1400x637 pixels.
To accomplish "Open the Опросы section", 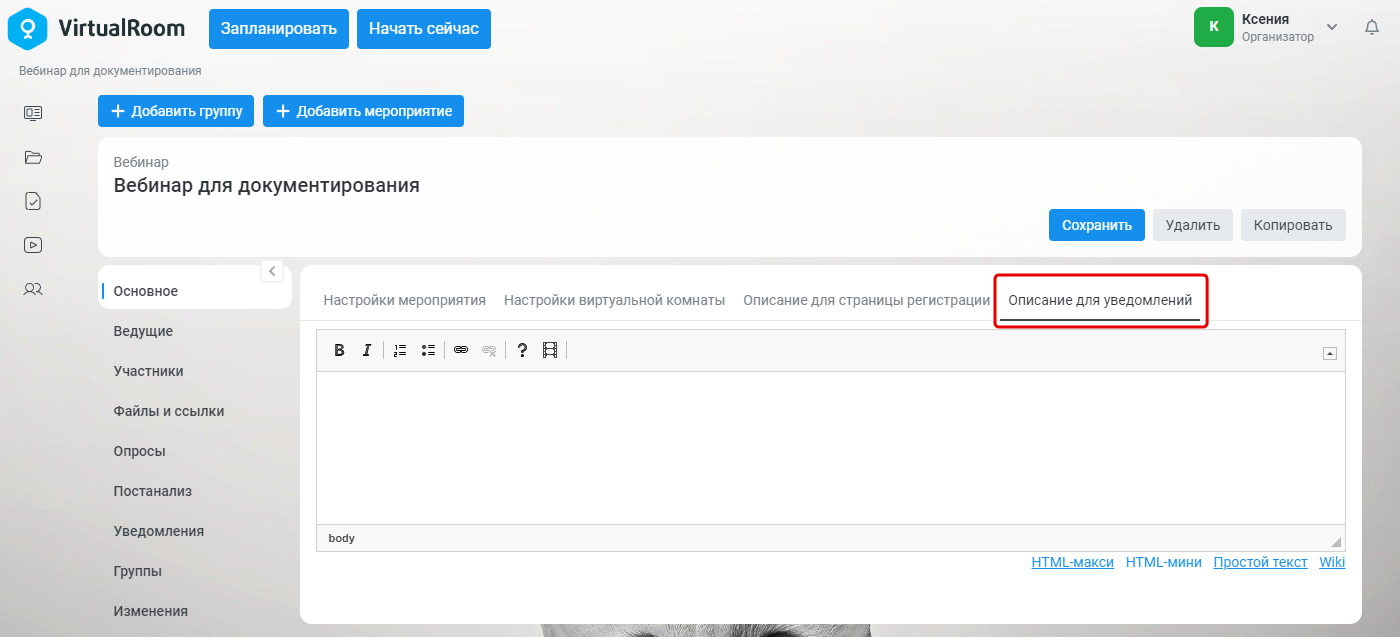I will click(140, 451).
